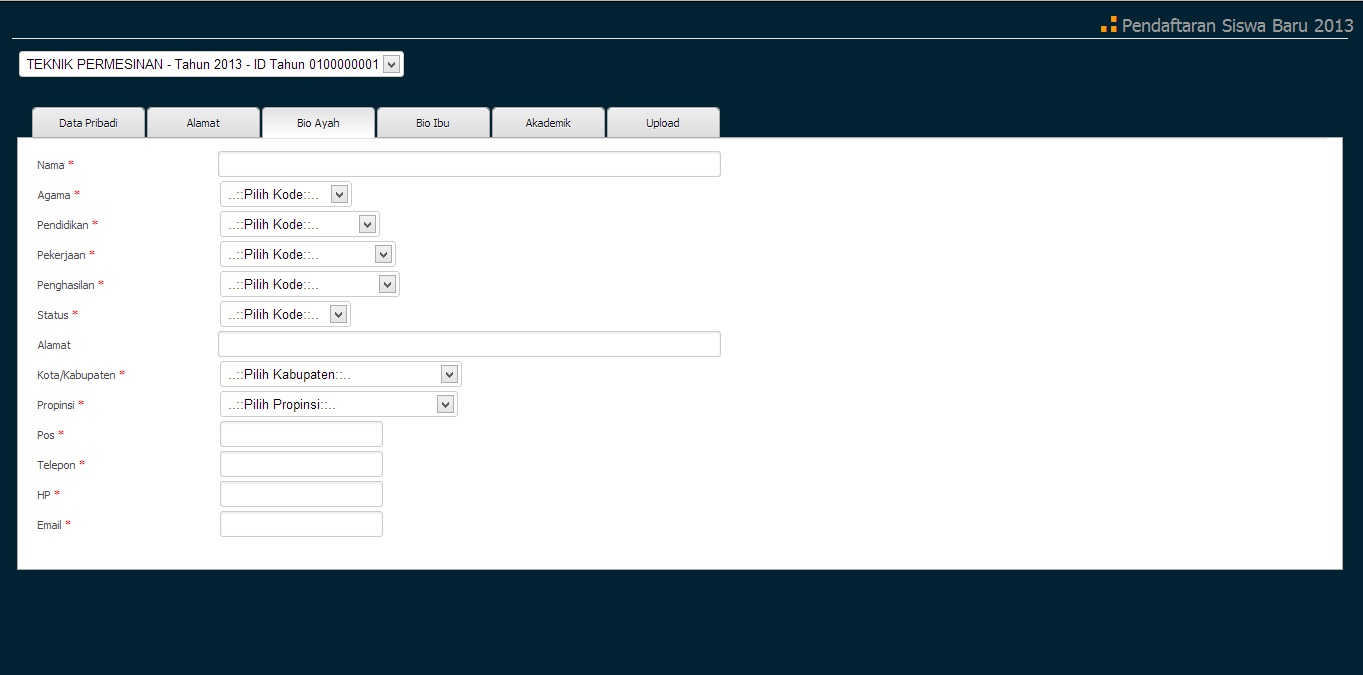This screenshot has height=675, width=1363.
Task: Focus the Telepon input field
Action: [301, 464]
